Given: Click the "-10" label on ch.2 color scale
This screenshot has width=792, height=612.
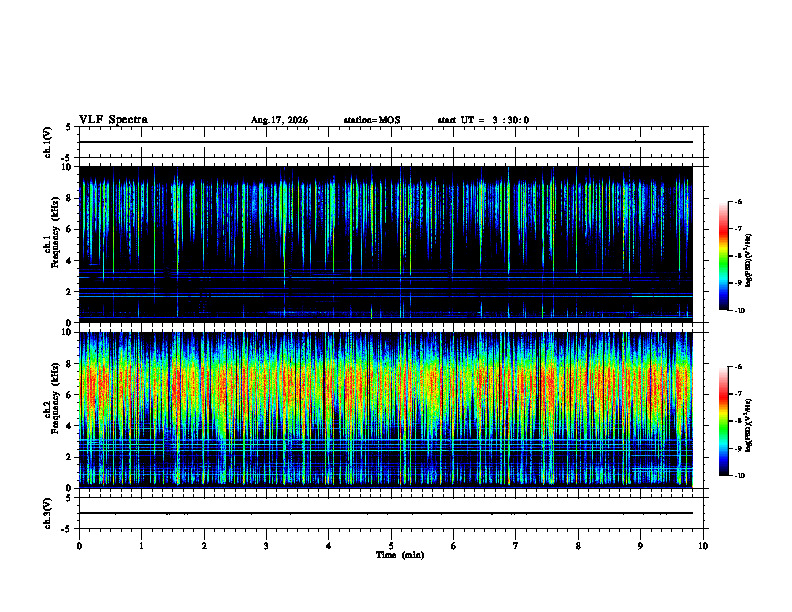Looking at the screenshot, I should 740,476.
